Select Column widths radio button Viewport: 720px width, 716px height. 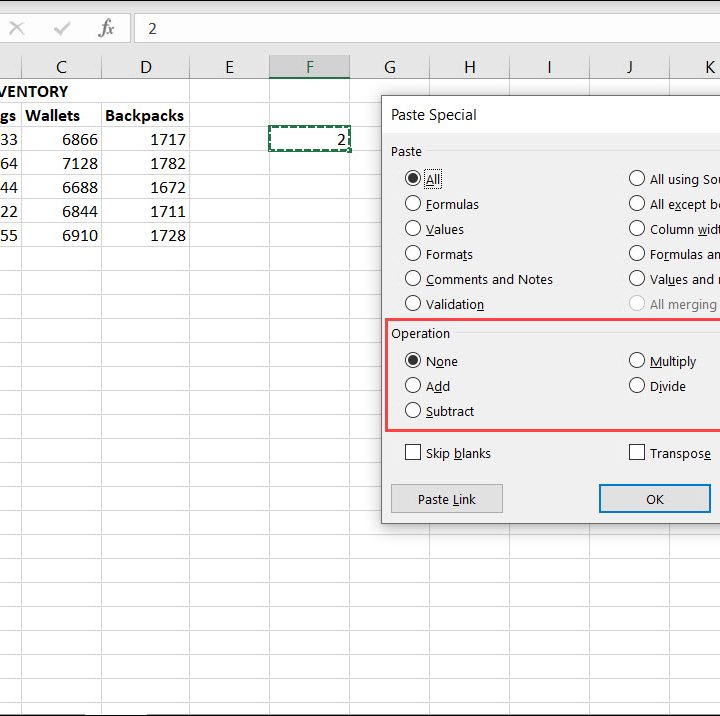coord(637,228)
